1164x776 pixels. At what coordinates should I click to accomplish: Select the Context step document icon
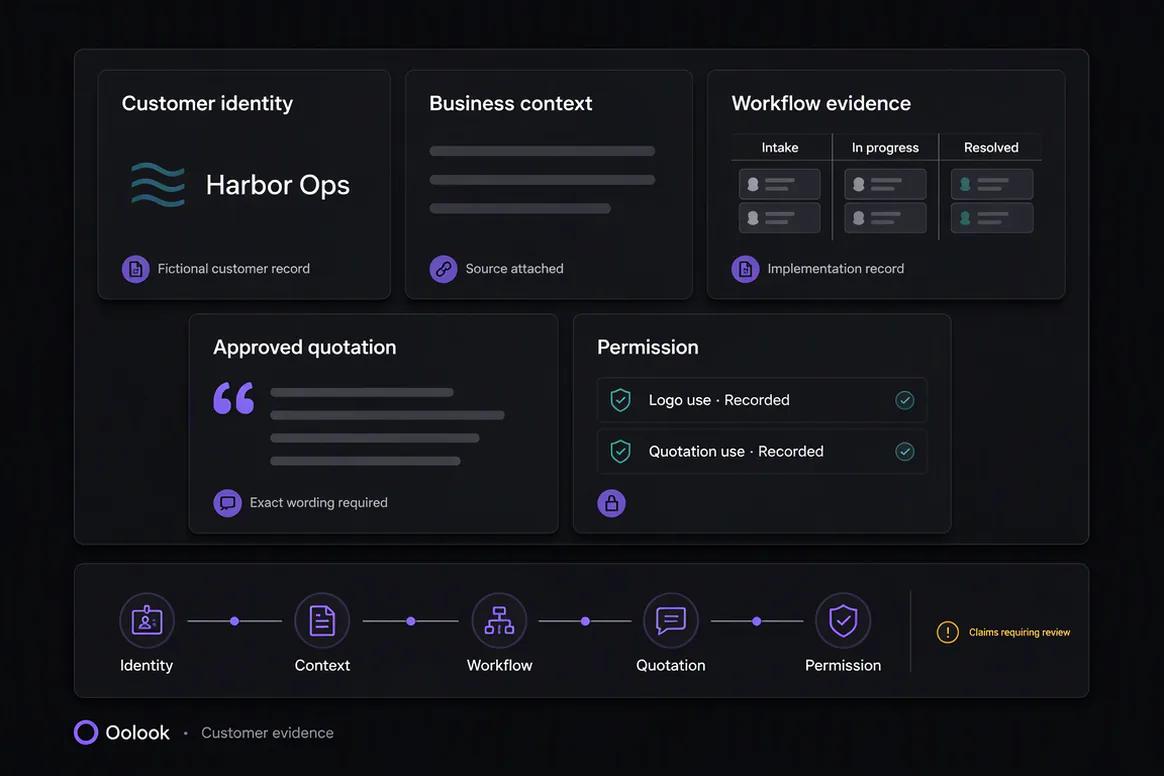[322, 620]
